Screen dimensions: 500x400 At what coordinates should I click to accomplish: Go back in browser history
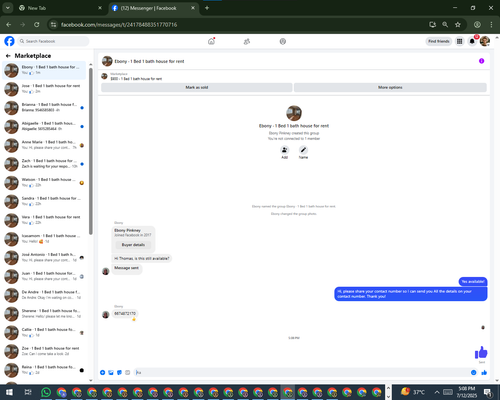(x=9, y=25)
